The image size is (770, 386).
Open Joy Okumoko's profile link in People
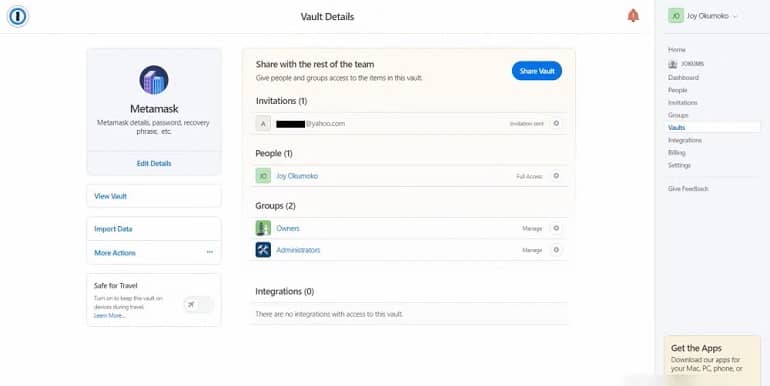click(x=297, y=176)
